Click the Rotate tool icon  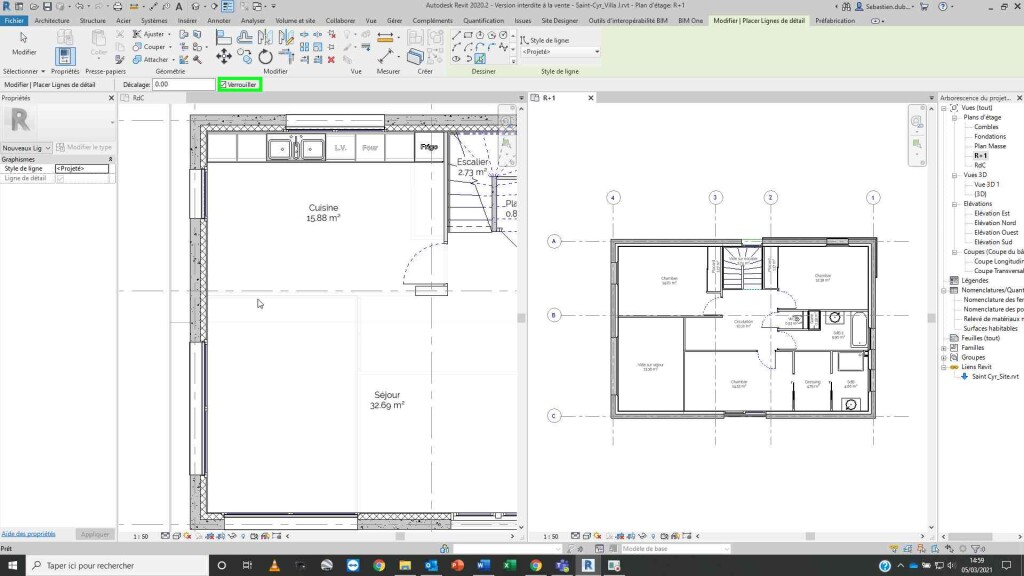click(265, 56)
